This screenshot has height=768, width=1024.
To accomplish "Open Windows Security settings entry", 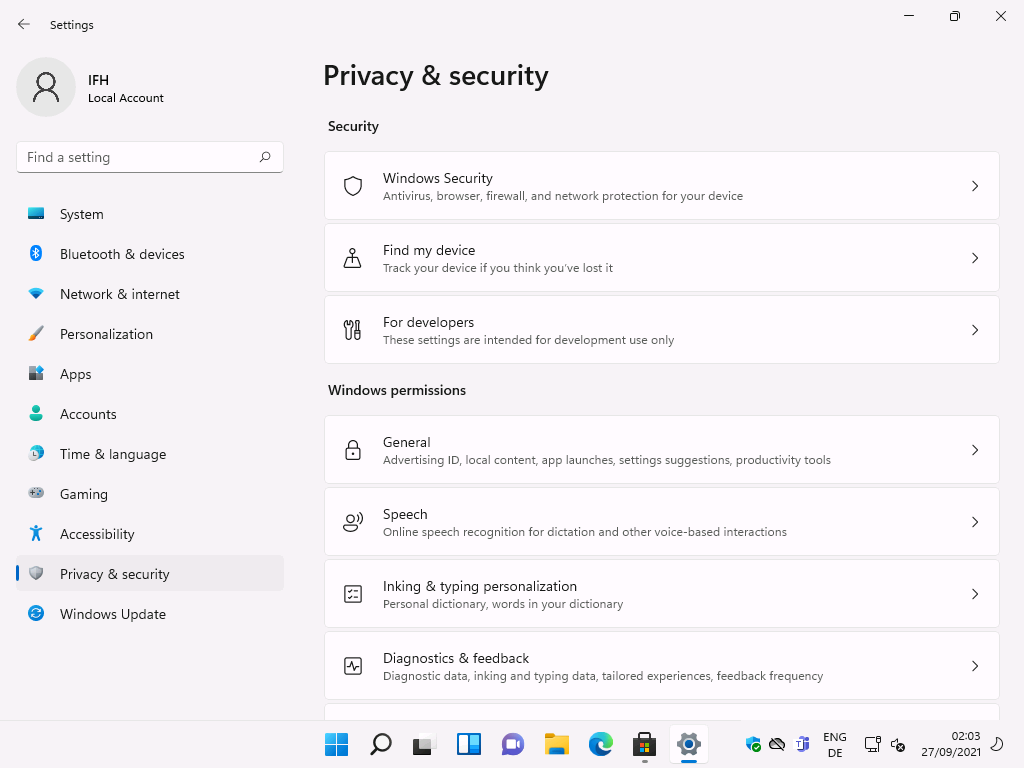I will click(662, 186).
